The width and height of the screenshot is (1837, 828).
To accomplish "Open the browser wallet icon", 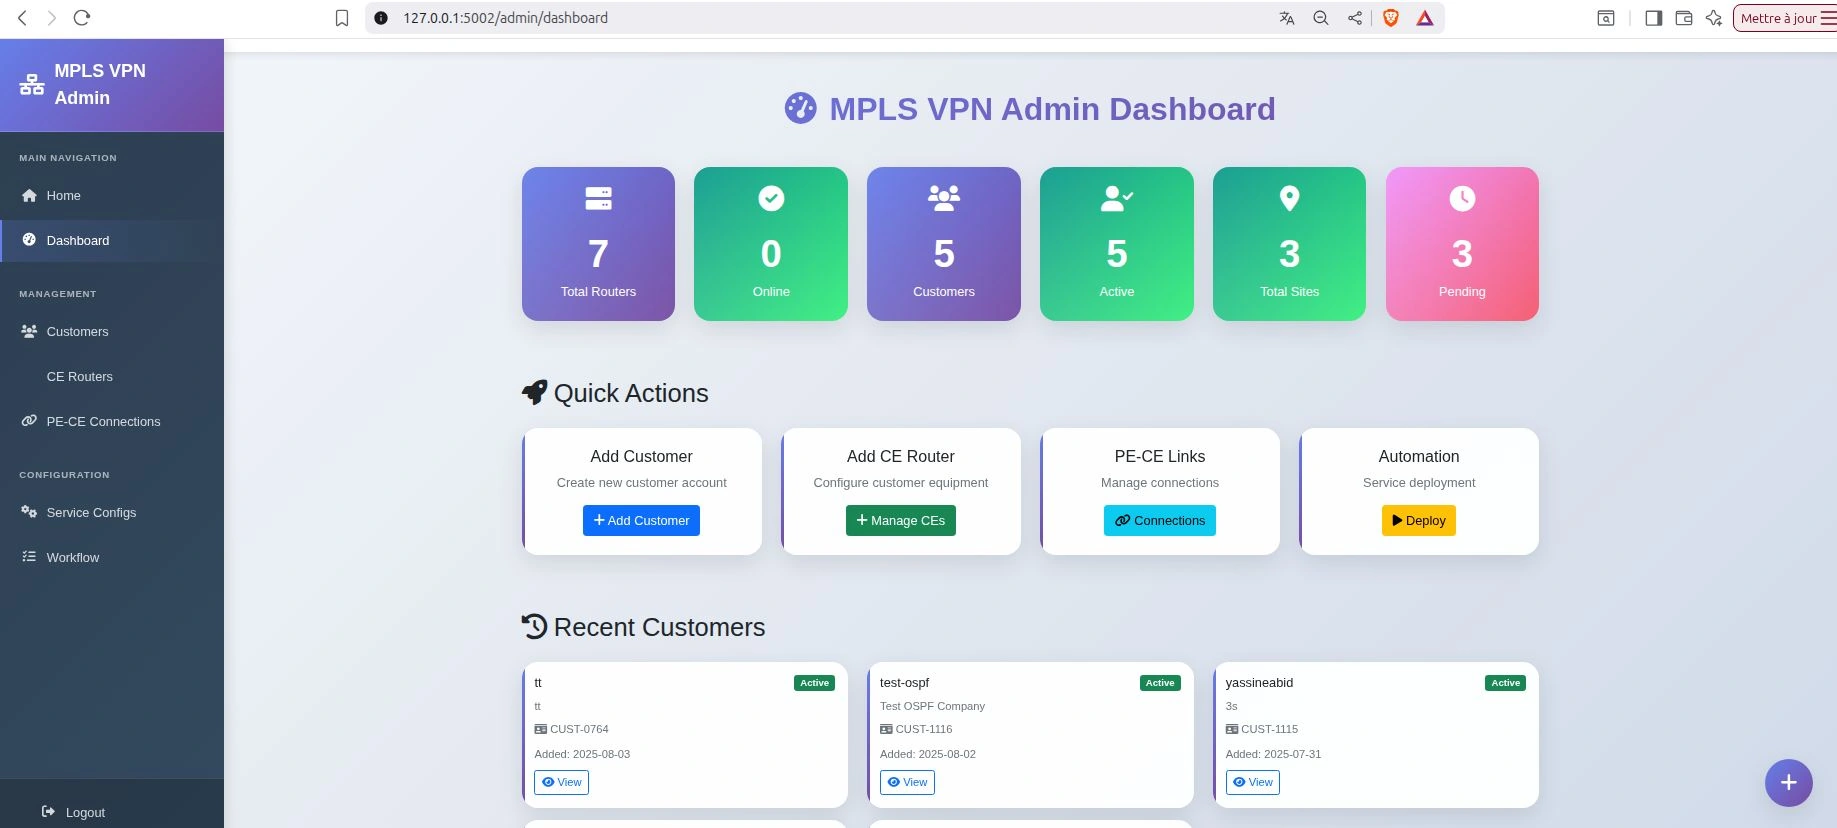I will coord(1684,18).
